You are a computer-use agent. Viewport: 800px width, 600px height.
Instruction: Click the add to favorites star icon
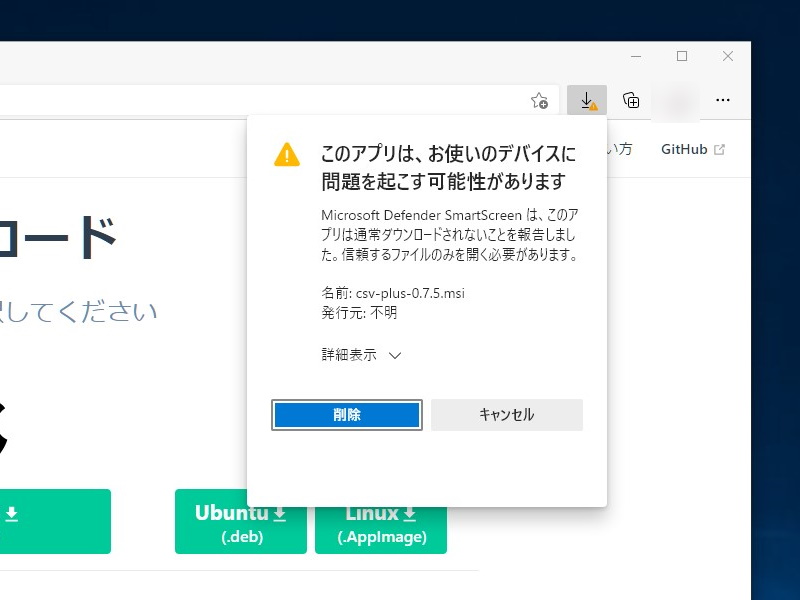(540, 100)
